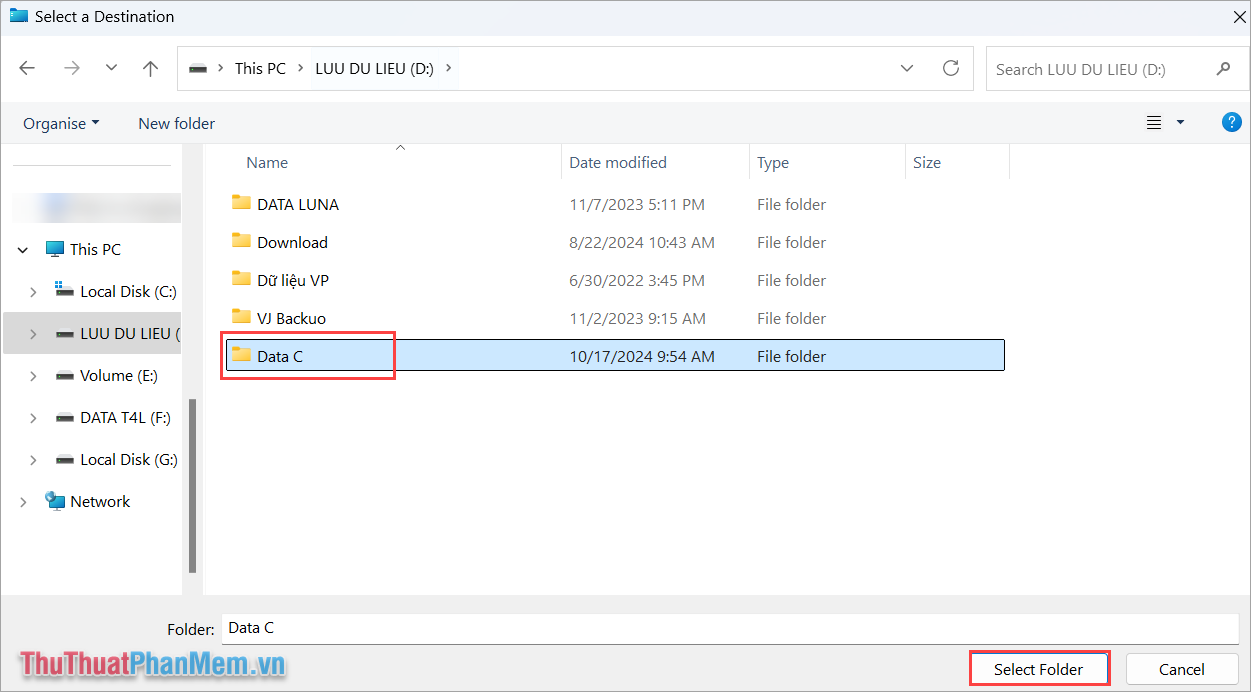The height and width of the screenshot is (692, 1251).
Task: Sort by Date modified column header
Action: click(618, 162)
